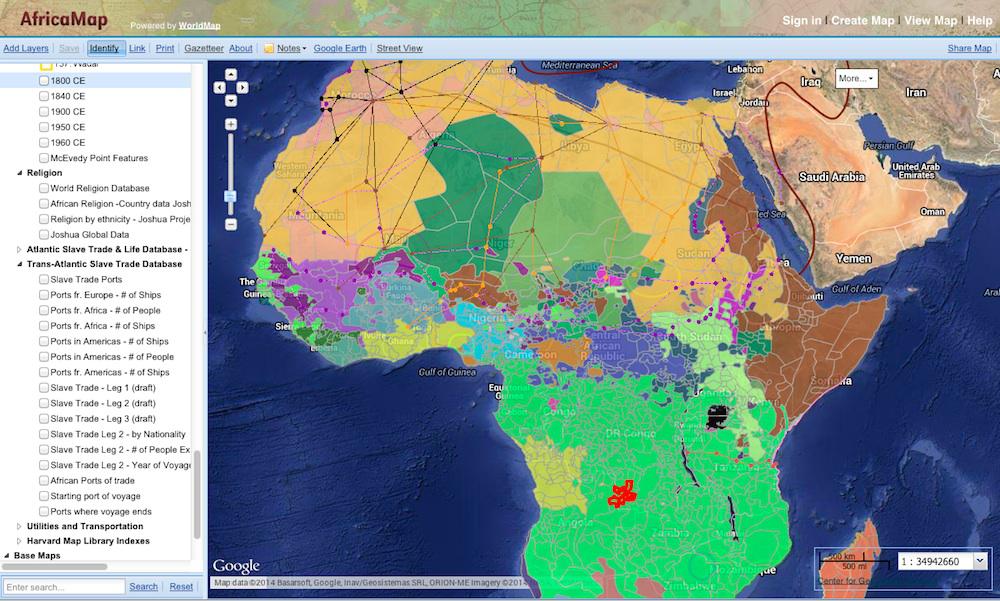Open Street View mode
1000x601 pixels.
(x=399, y=48)
